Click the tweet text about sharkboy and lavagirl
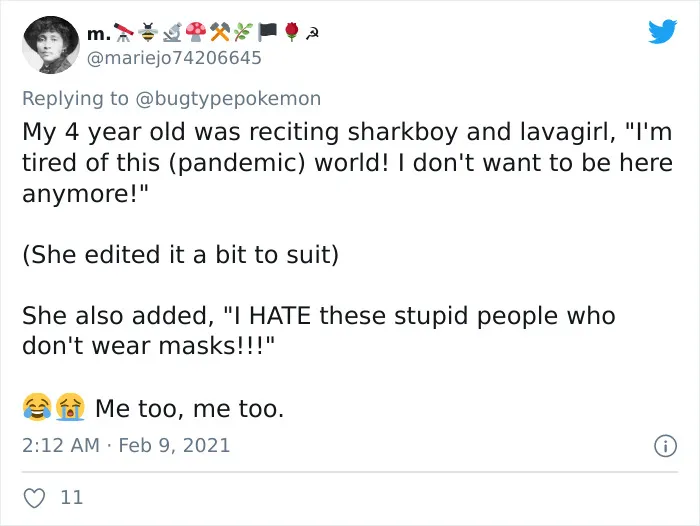The width and height of the screenshot is (700, 526). coord(347,162)
